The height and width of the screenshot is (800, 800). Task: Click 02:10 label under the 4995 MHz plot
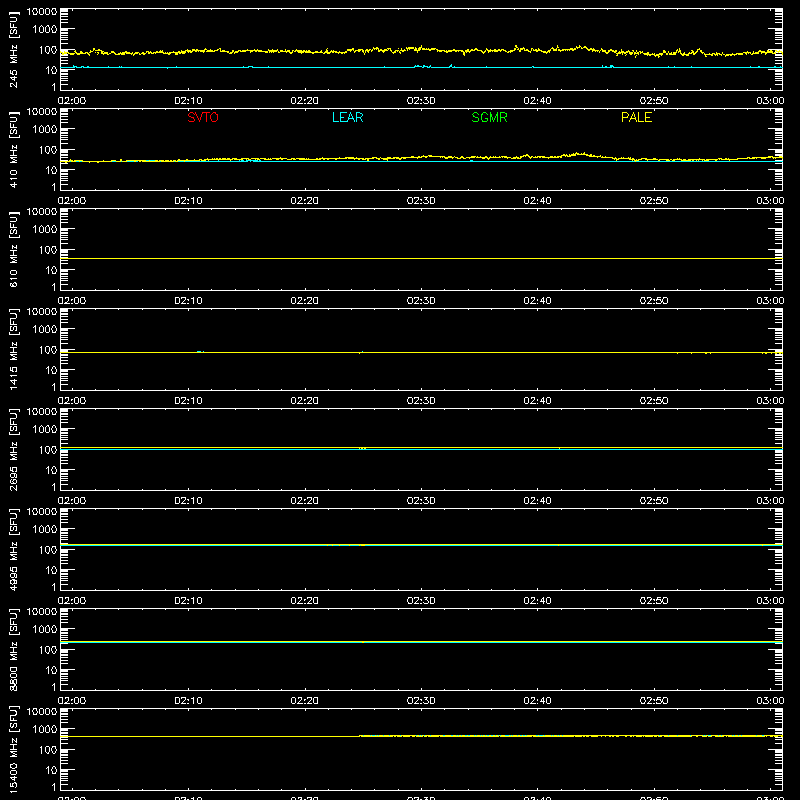188,601
